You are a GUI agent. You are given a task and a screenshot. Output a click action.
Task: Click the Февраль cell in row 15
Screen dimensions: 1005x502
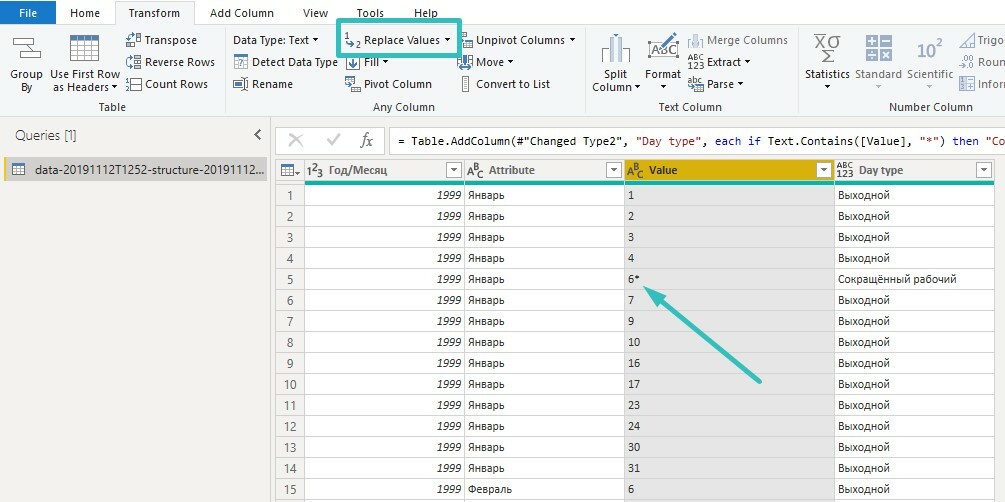pyautogui.click(x=544, y=489)
